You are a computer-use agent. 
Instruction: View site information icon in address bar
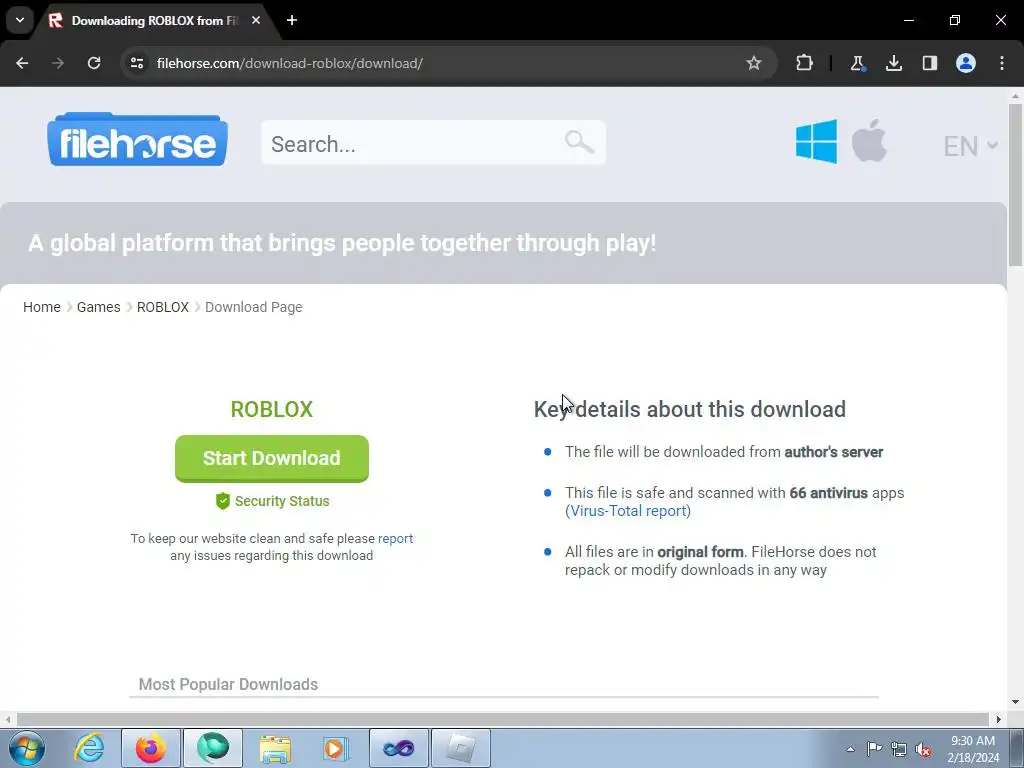click(137, 63)
